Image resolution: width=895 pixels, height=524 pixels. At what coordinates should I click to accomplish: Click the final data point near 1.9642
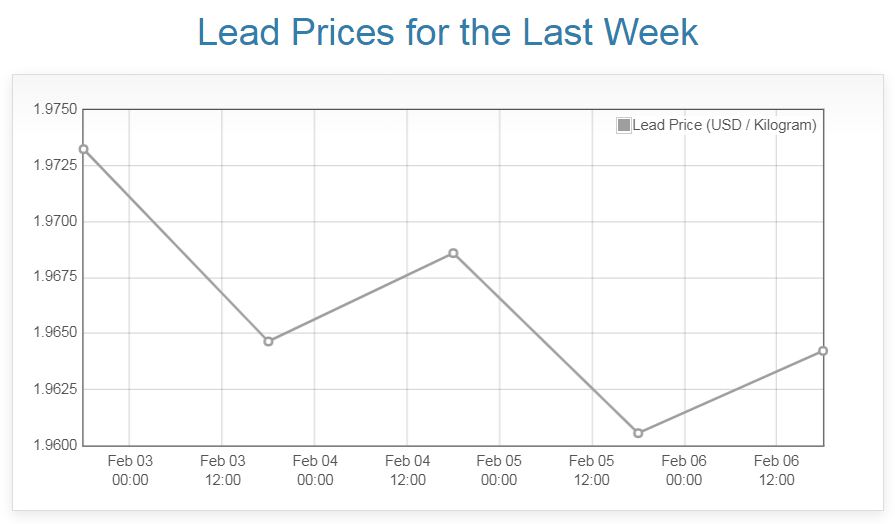tap(823, 351)
